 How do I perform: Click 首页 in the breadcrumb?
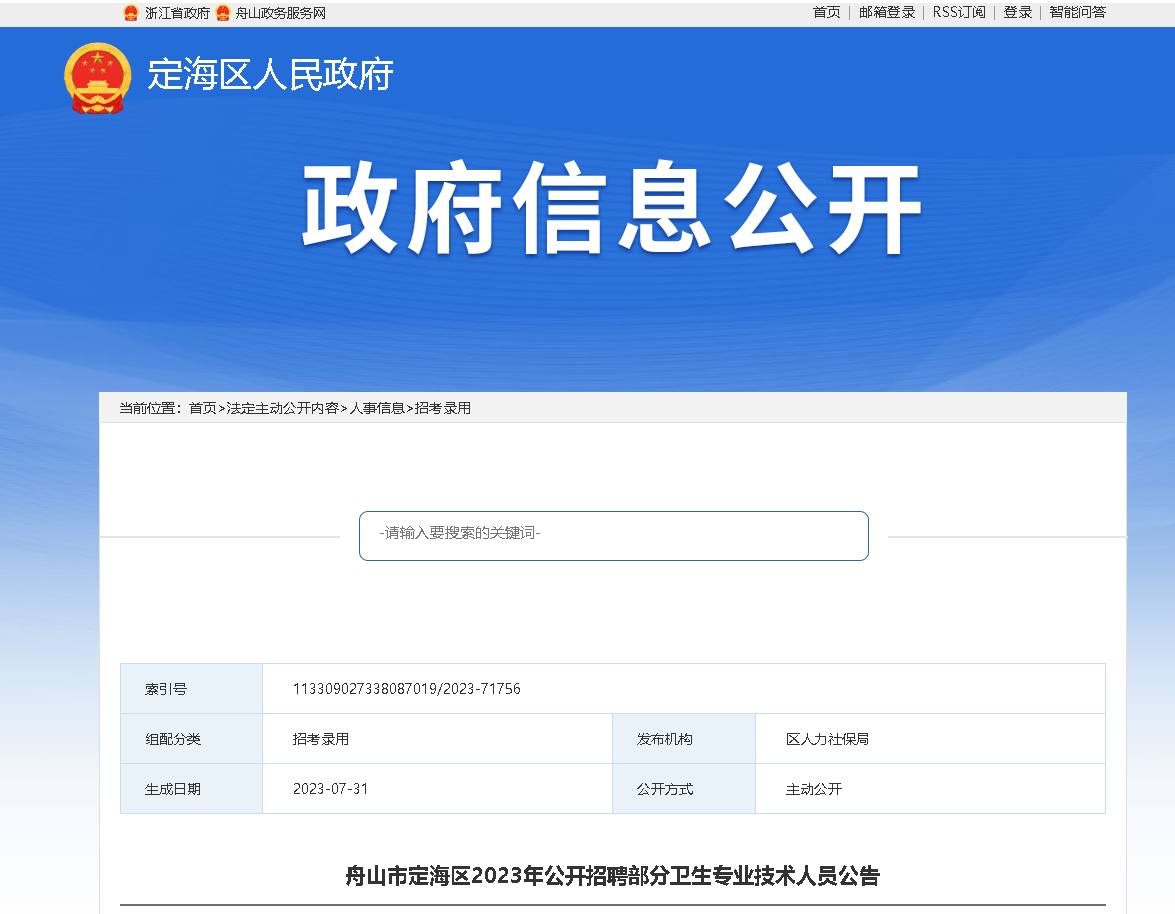(x=202, y=408)
